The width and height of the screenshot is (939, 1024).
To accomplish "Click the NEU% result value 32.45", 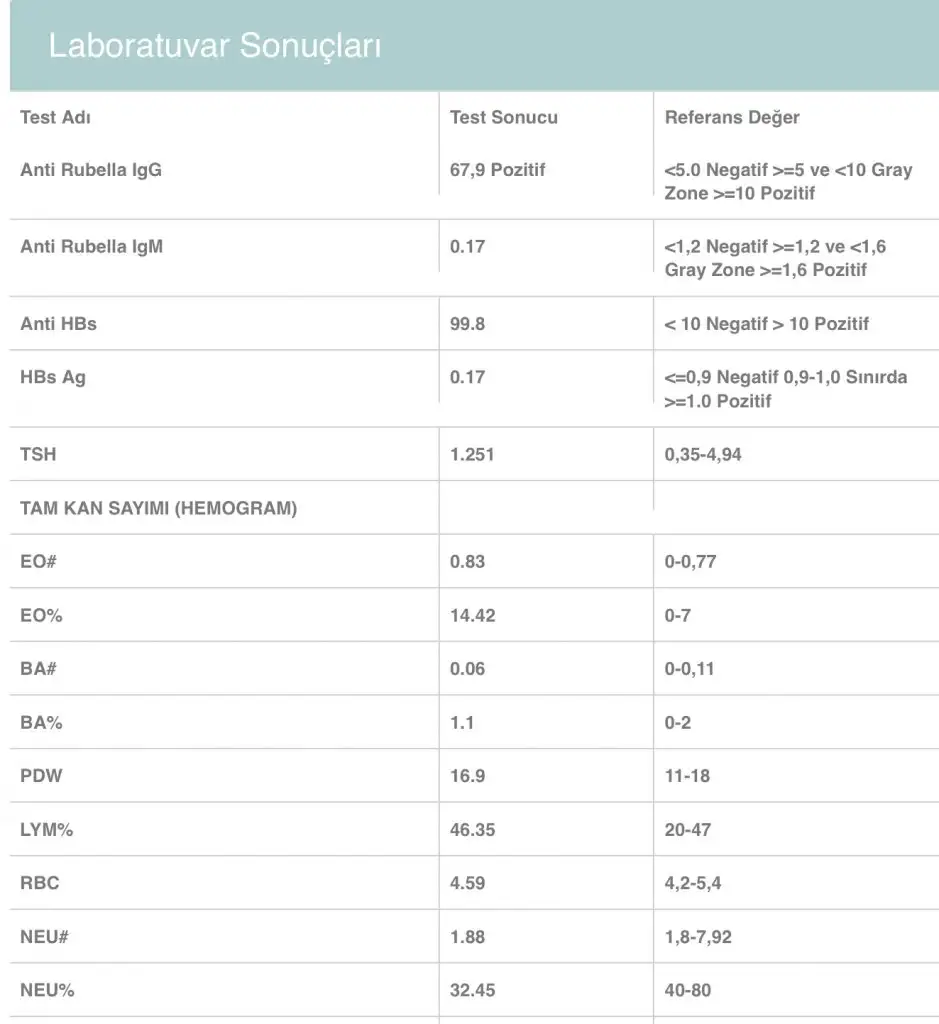I will 472,991.
